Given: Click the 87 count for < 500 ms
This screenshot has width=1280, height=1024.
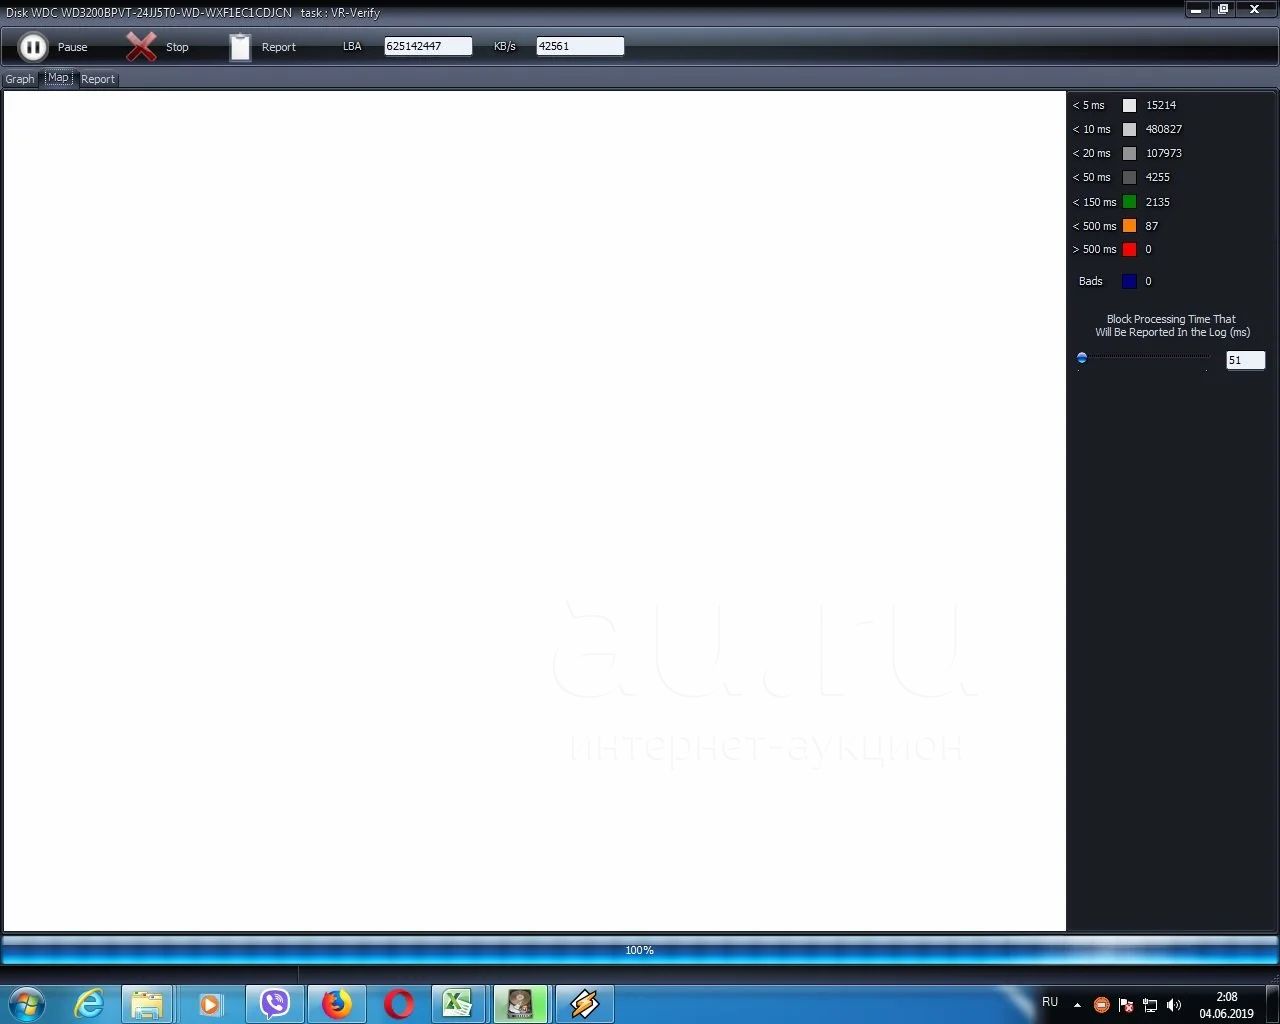Looking at the screenshot, I should [x=1152, y=226].
